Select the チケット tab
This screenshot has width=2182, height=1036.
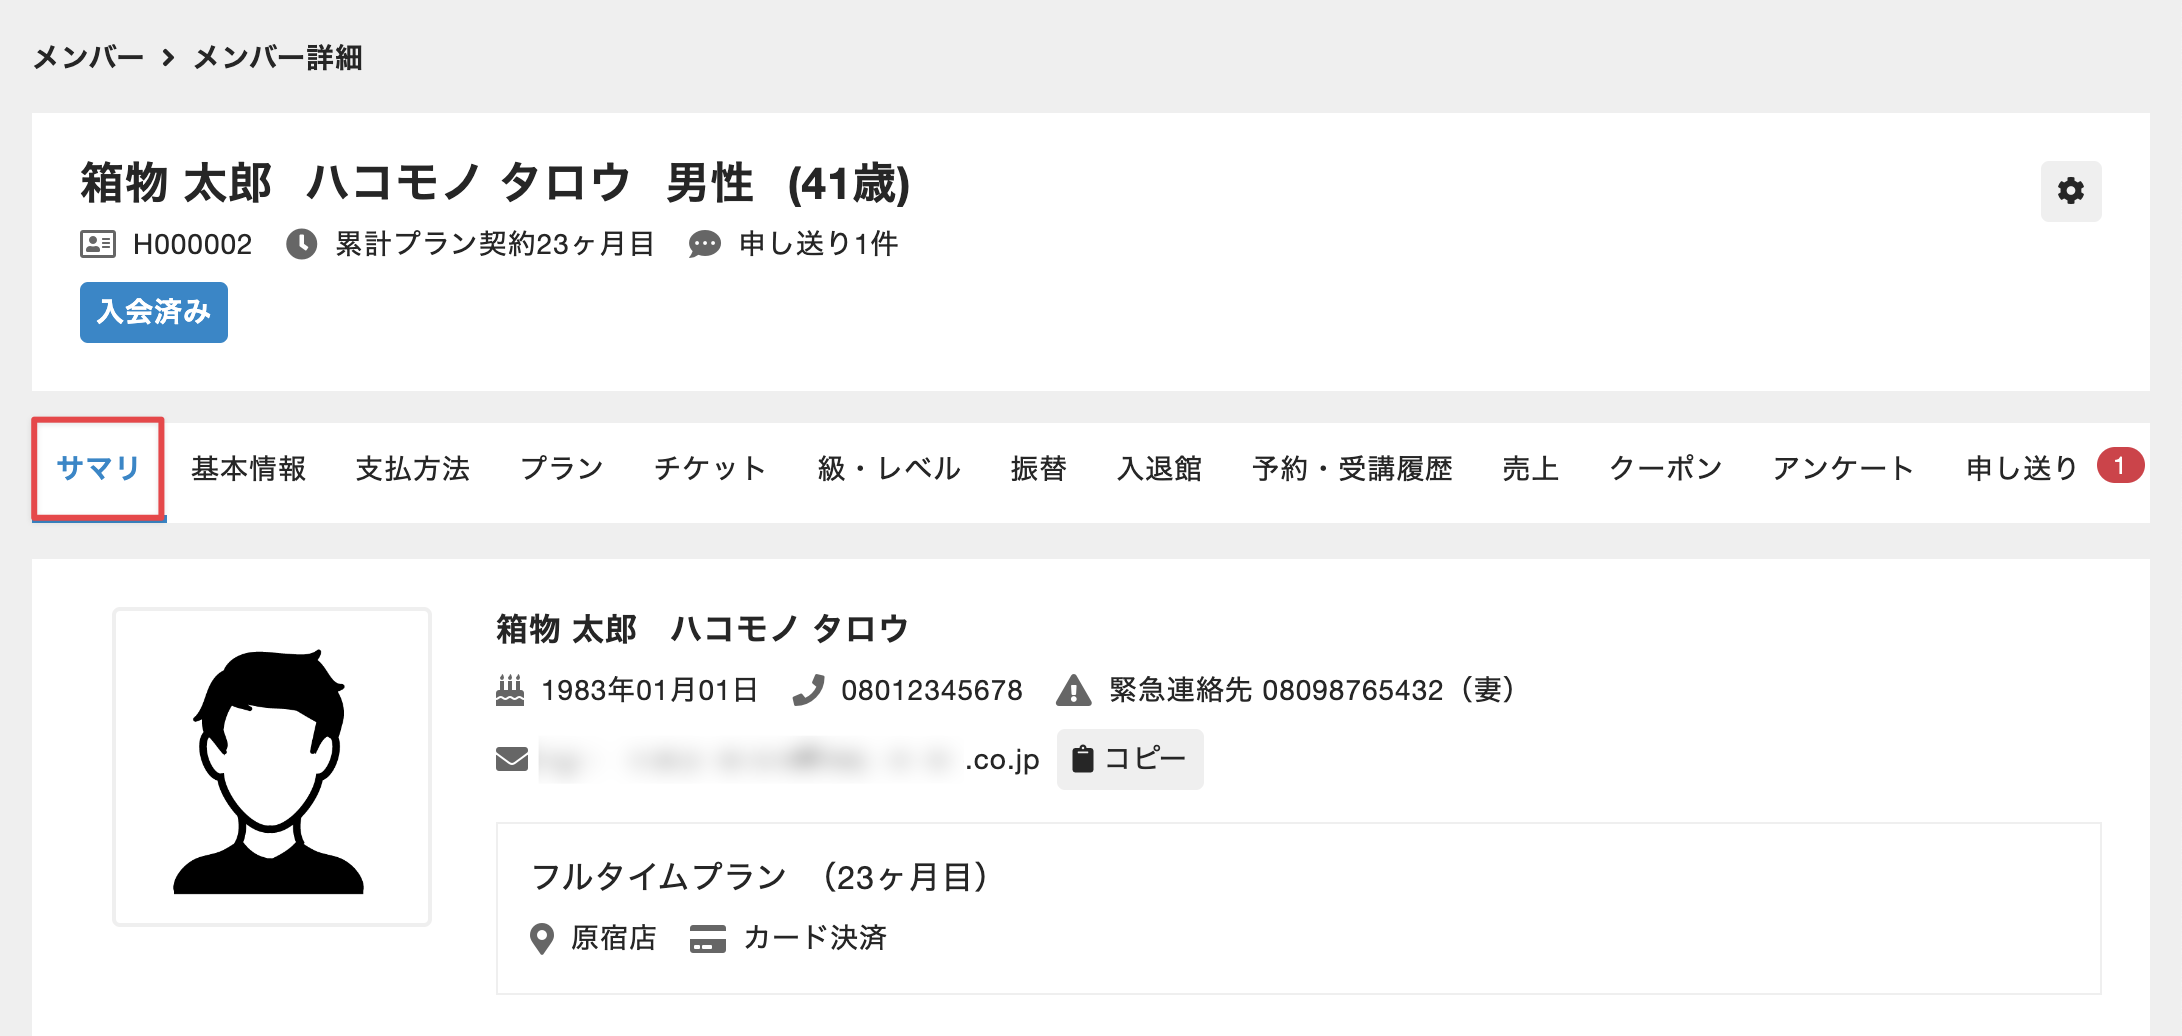(710, 468)
